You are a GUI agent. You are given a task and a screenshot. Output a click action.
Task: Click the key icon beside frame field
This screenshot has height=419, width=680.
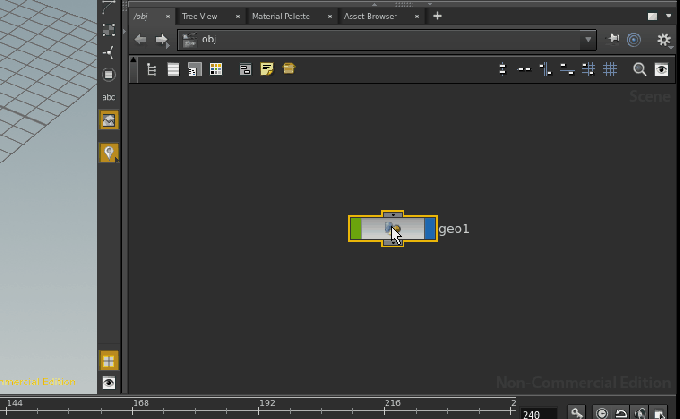tap(577, 412)
